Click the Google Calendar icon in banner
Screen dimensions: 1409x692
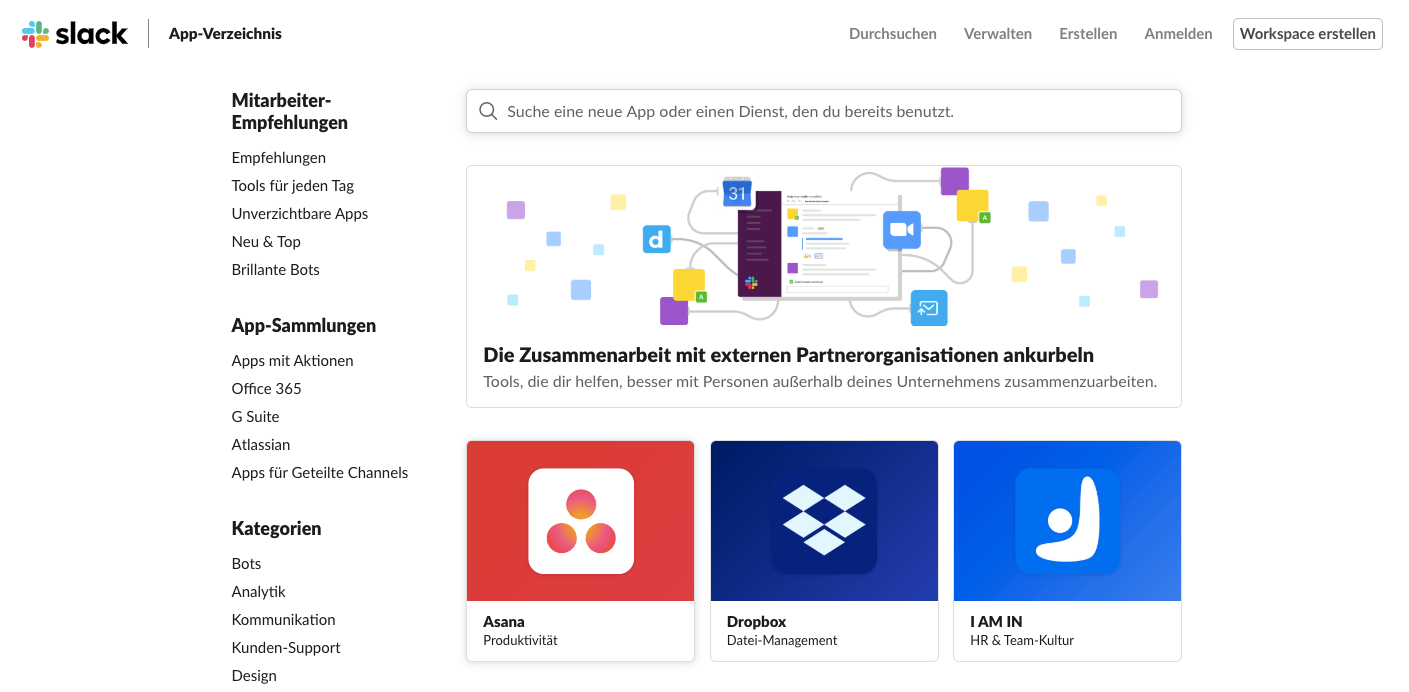pyautogui.click(x=737, y=192)
